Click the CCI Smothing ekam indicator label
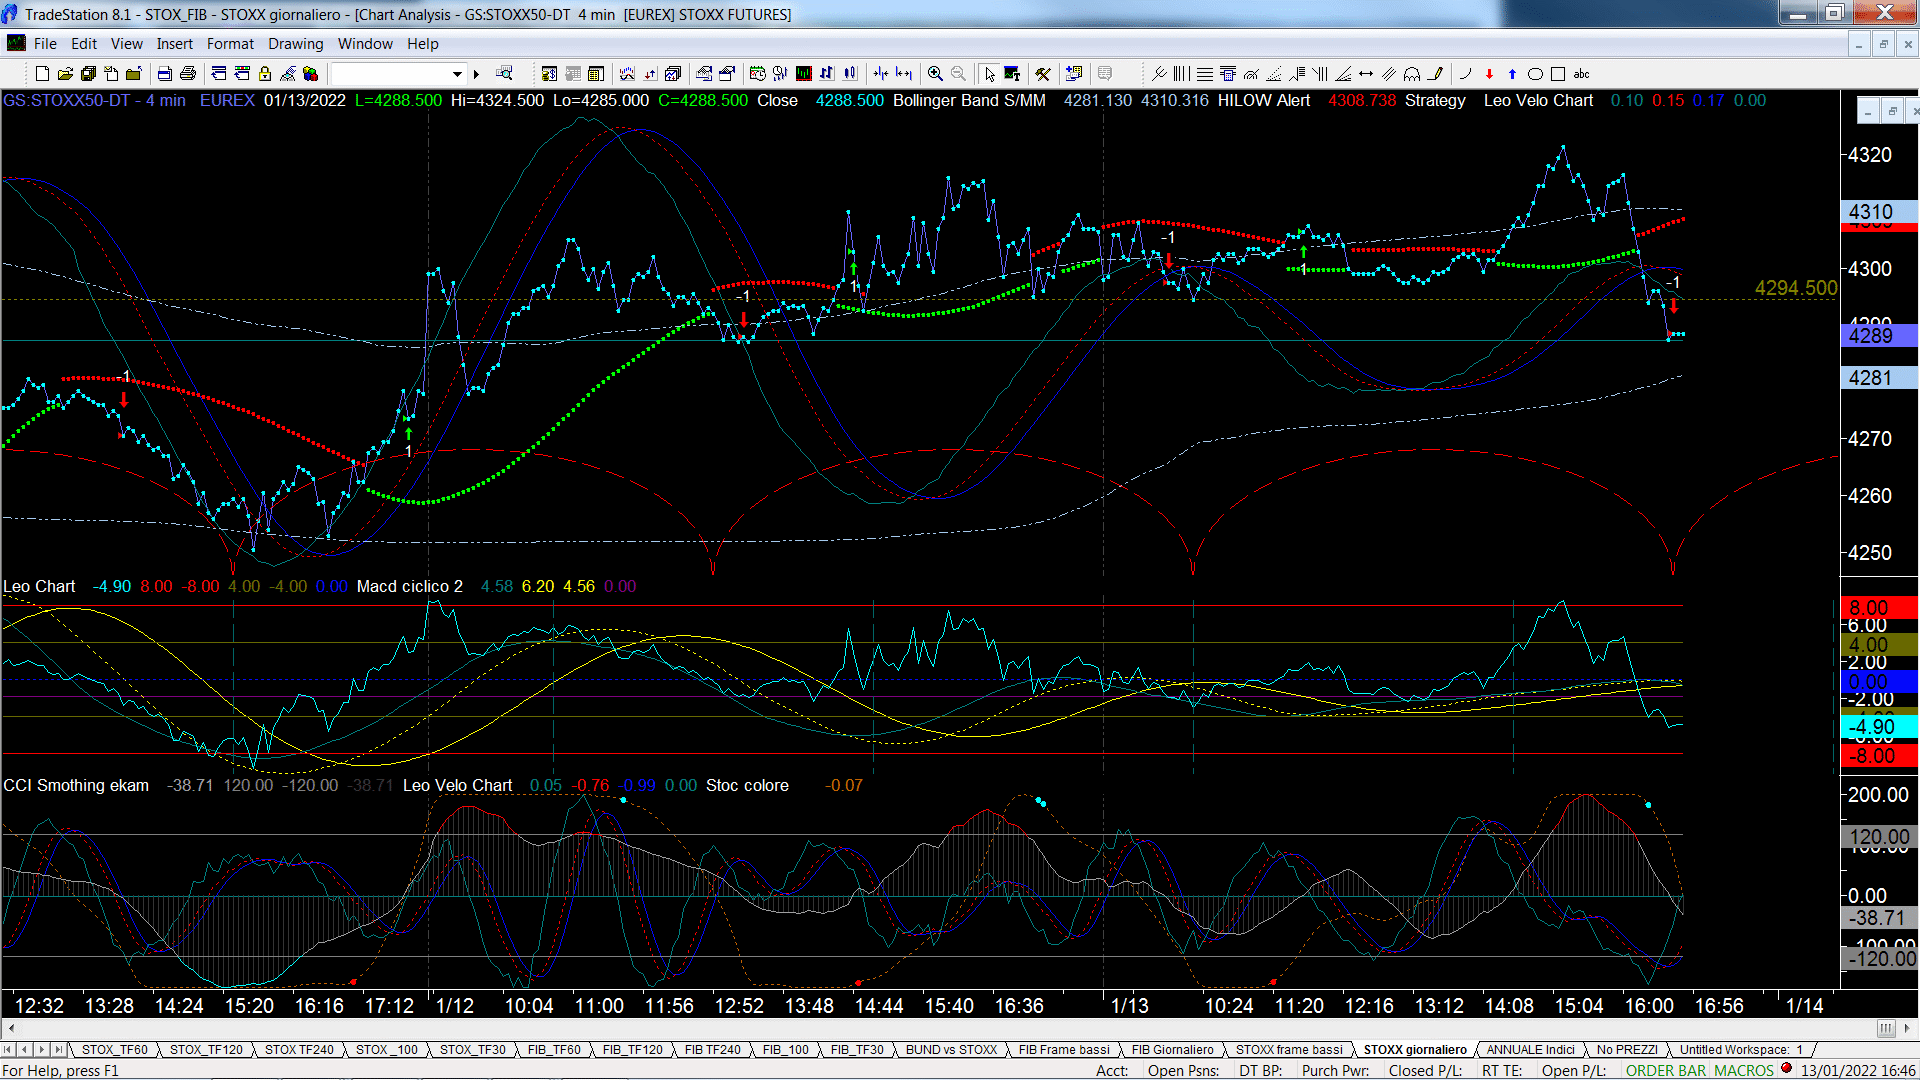This screenshot has height=1080, width=1920. [x=76, y=786]
